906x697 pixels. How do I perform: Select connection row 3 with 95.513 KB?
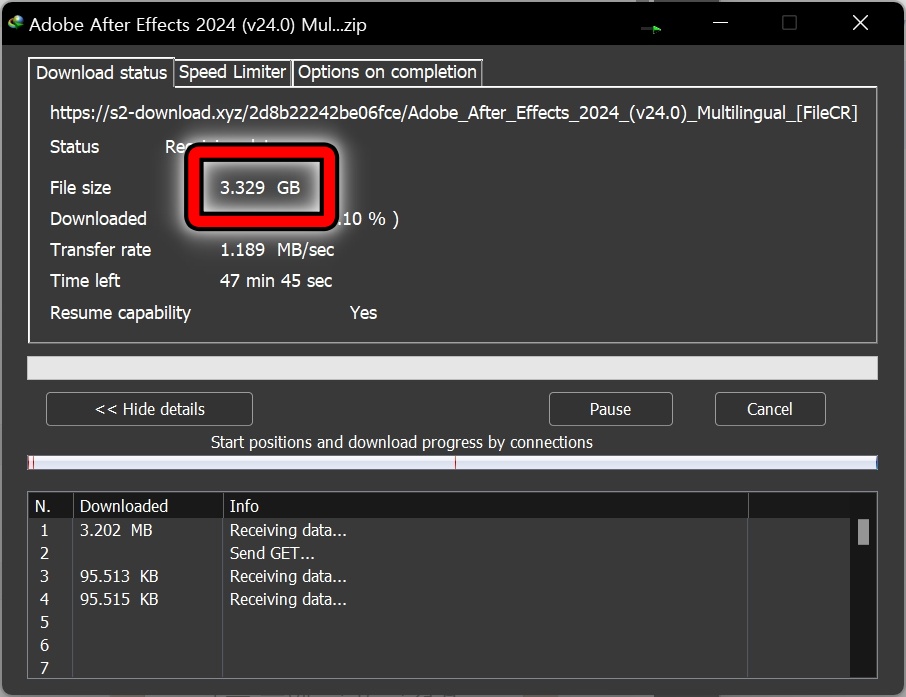(439, 576)
